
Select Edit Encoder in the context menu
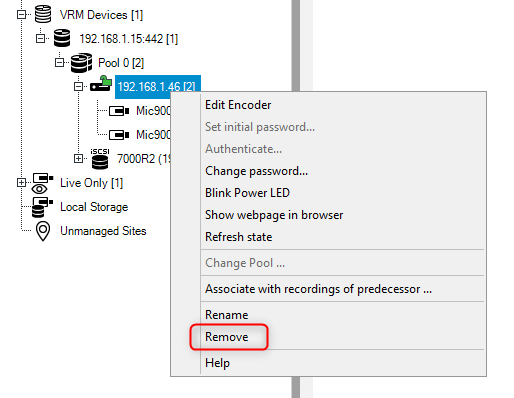[238, 105]
